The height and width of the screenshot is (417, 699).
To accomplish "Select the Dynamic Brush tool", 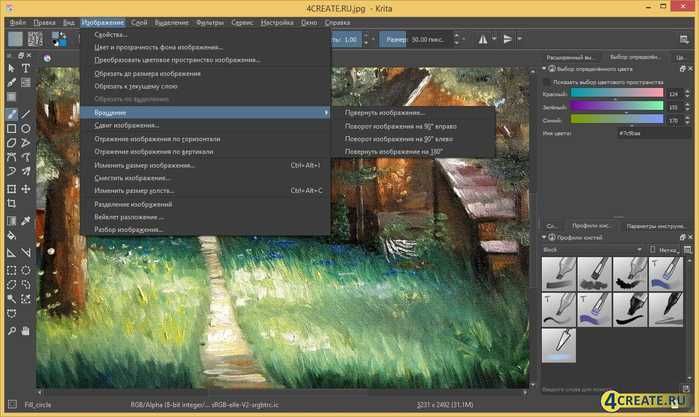I will pyautogui.click(x=12, y=171).
